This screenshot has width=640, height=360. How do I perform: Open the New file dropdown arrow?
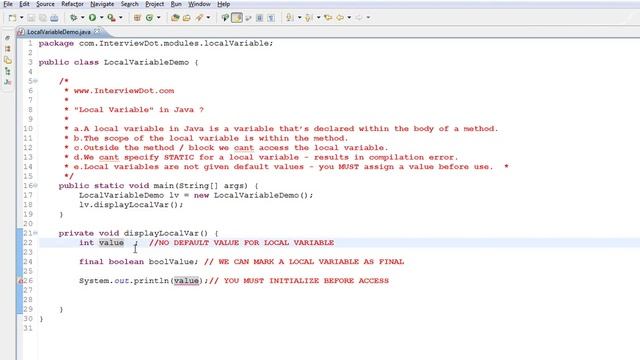[x=22, y=18]
